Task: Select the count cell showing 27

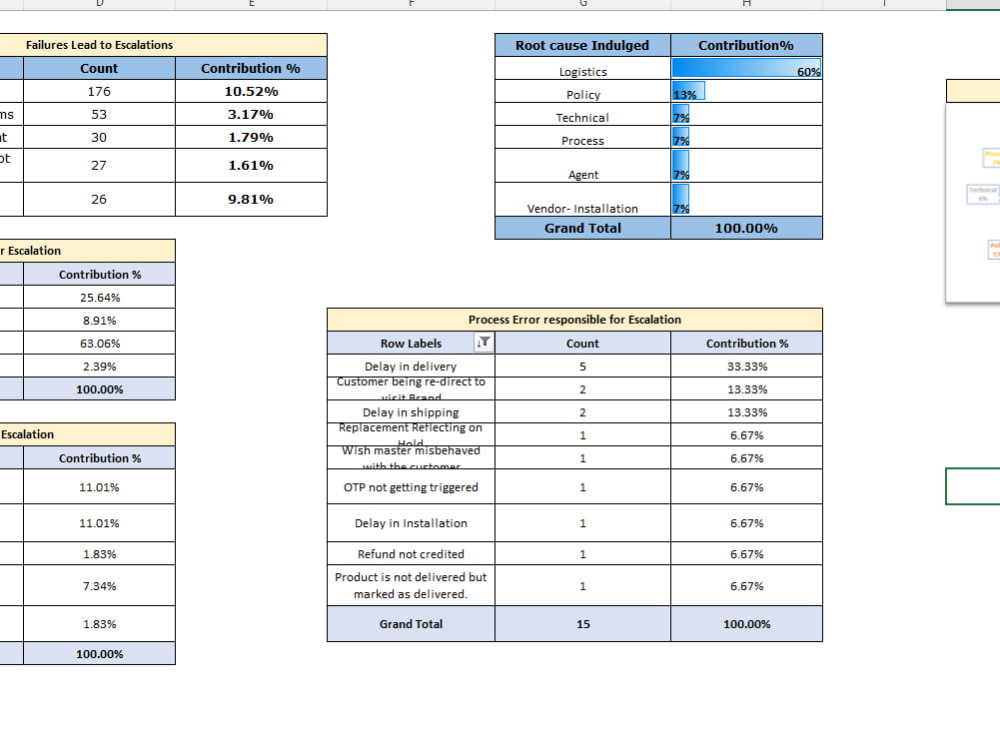Action: pos(99,166)
